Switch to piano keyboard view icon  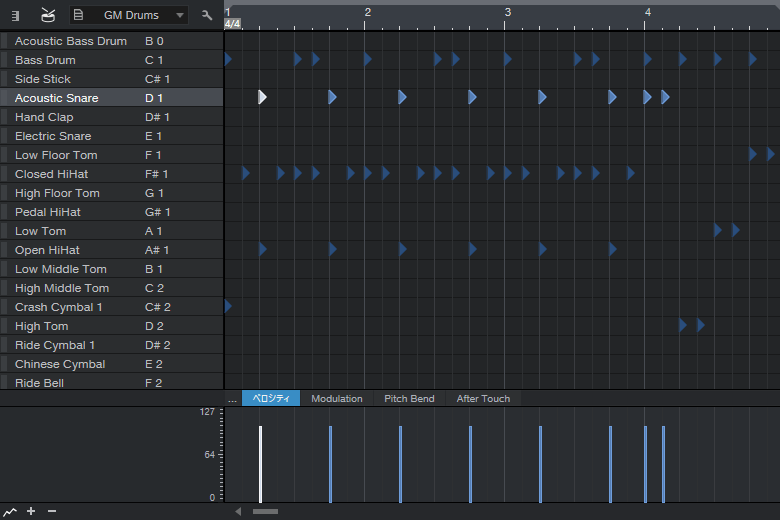(15, 15)
